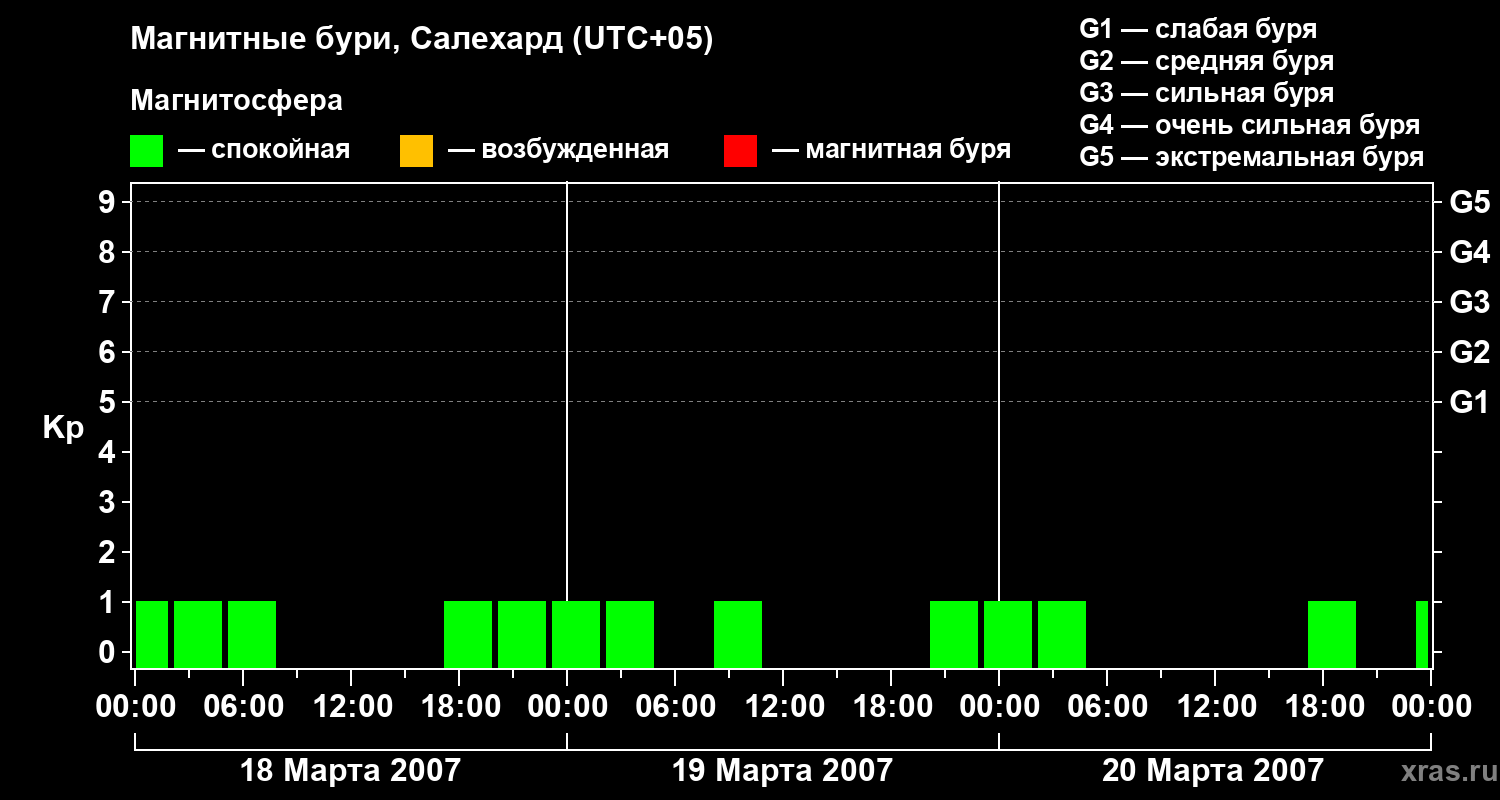Image resolution: width=1500 pixels, height=800 pixels.
Task: Click legend line 'G2 — средняя буря'
Action: [1207, 61]
